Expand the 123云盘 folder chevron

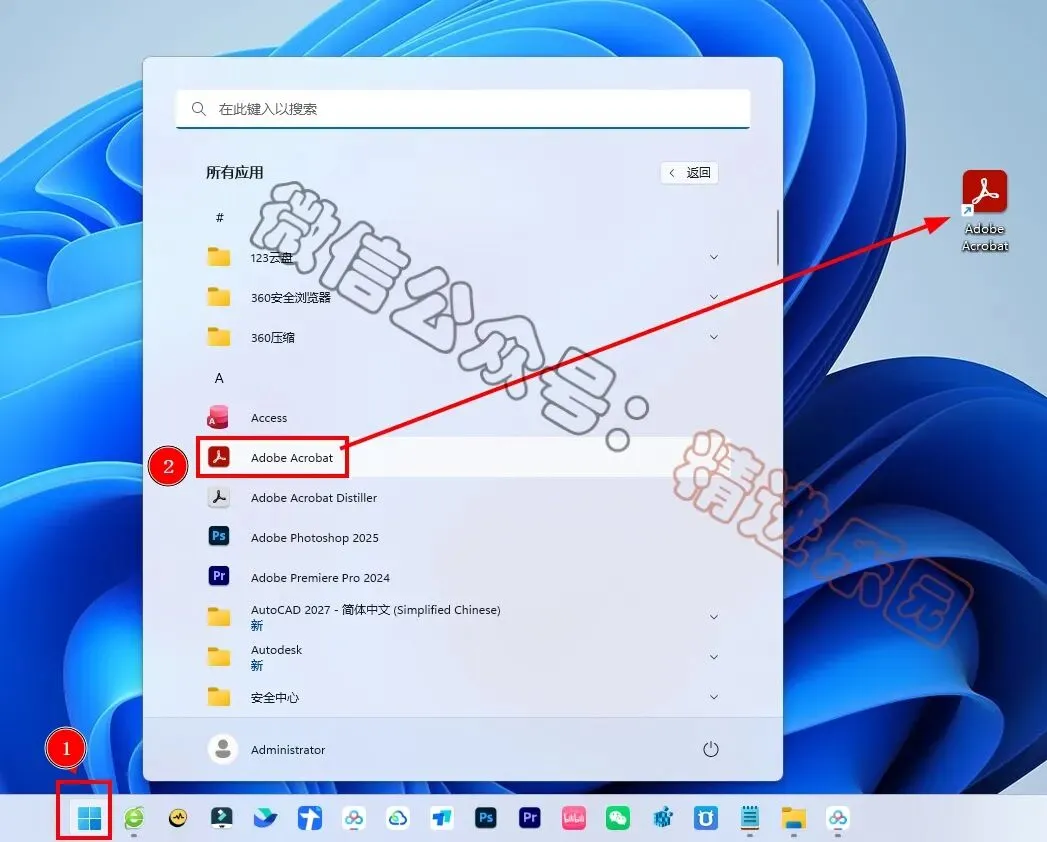714,257
